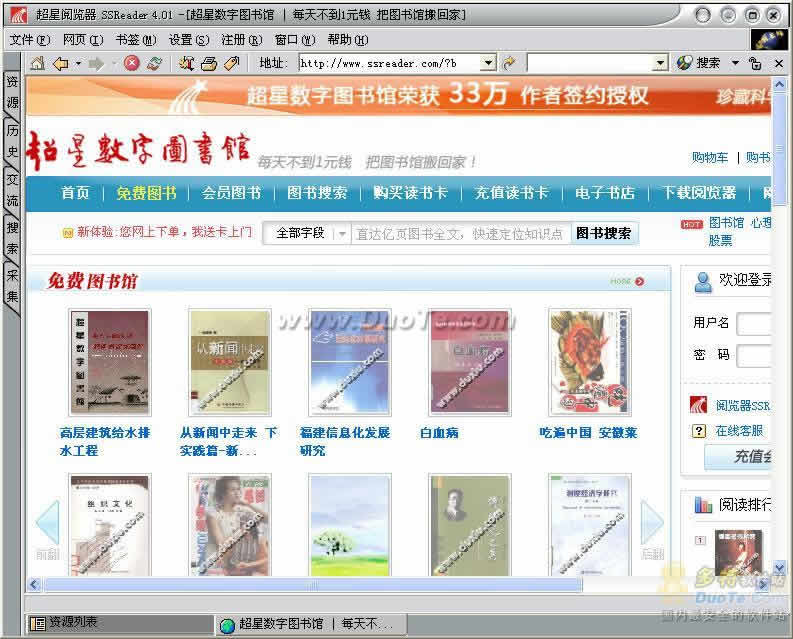793x639 pixels.
Task: Click the go arrow beside the address bar
Action: coord(509,63)
